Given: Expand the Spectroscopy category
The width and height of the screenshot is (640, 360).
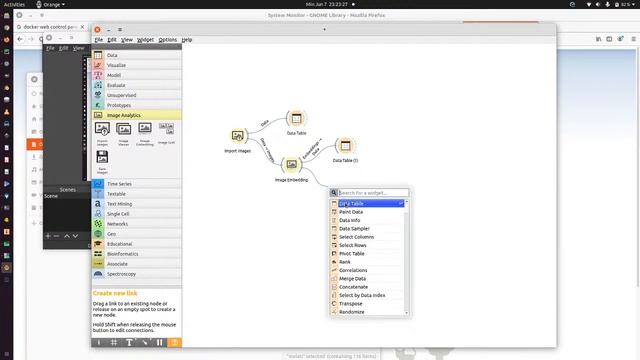Looking at the screenshot, I should [137, 274].
